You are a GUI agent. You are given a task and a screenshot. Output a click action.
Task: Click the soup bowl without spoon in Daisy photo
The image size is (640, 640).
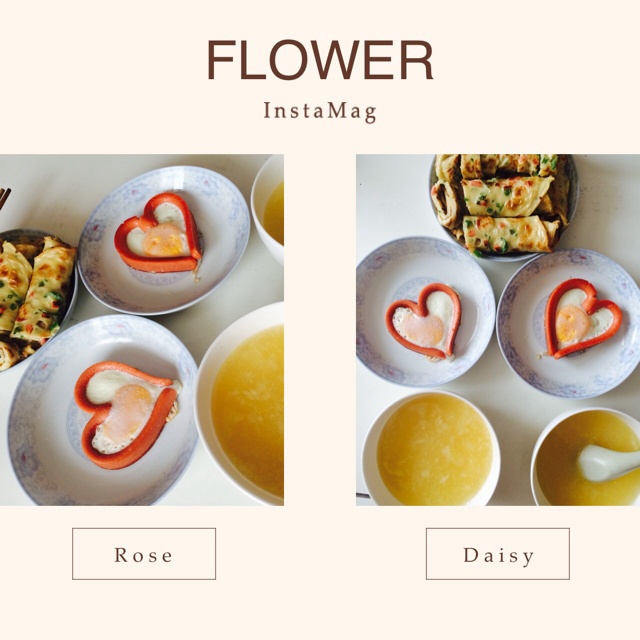pos(431,448)
